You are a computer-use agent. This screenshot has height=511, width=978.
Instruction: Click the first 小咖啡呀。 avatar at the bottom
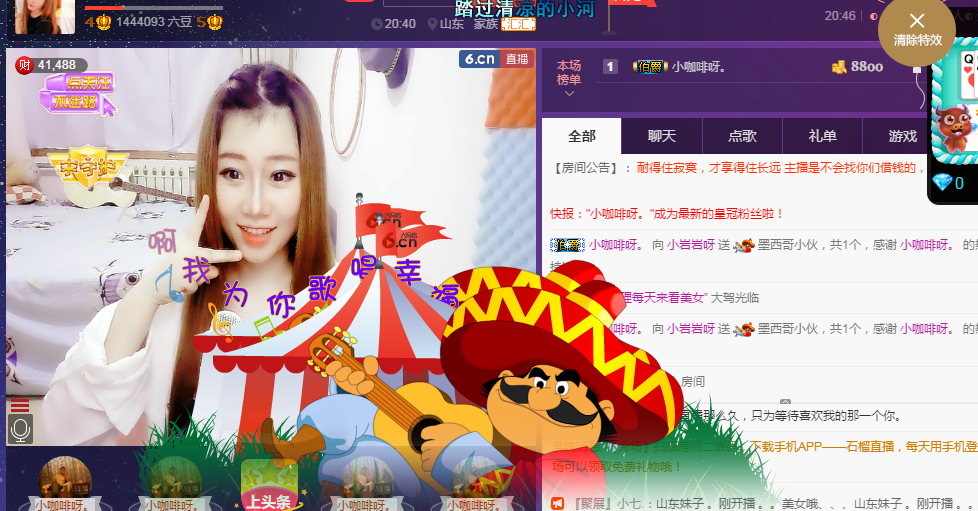tap(64, 480)
